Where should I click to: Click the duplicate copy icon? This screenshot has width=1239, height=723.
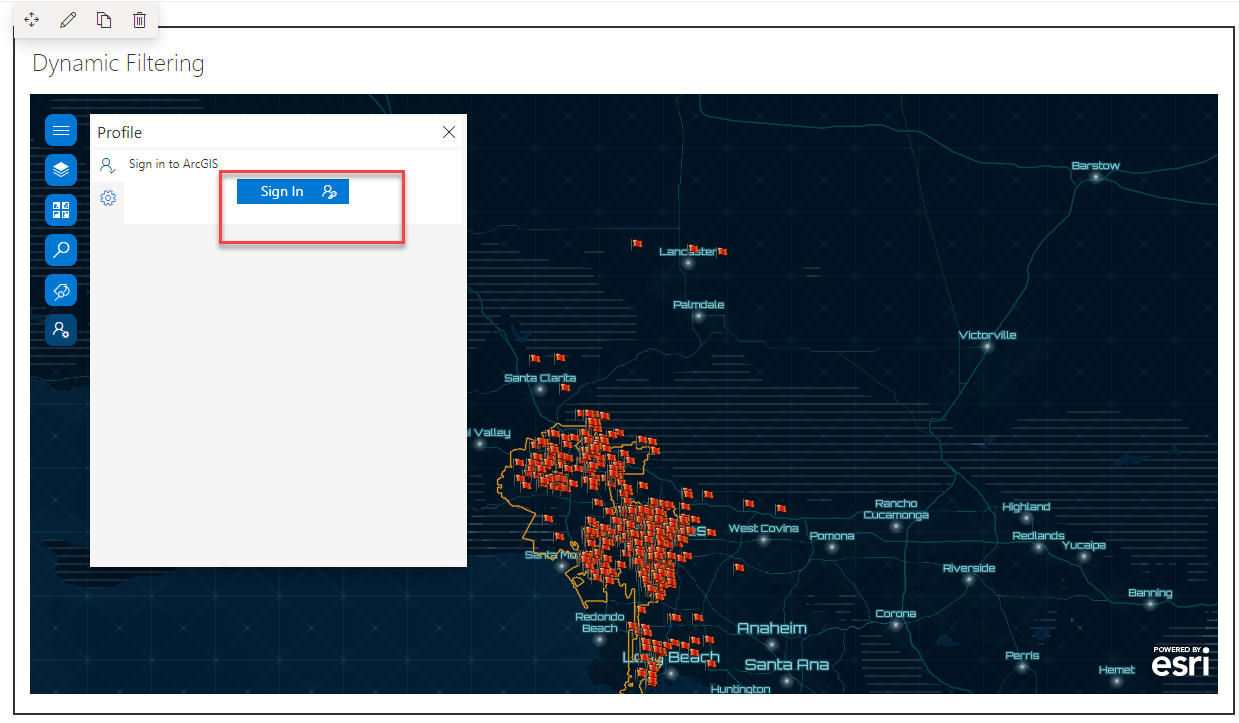(104, 20)
